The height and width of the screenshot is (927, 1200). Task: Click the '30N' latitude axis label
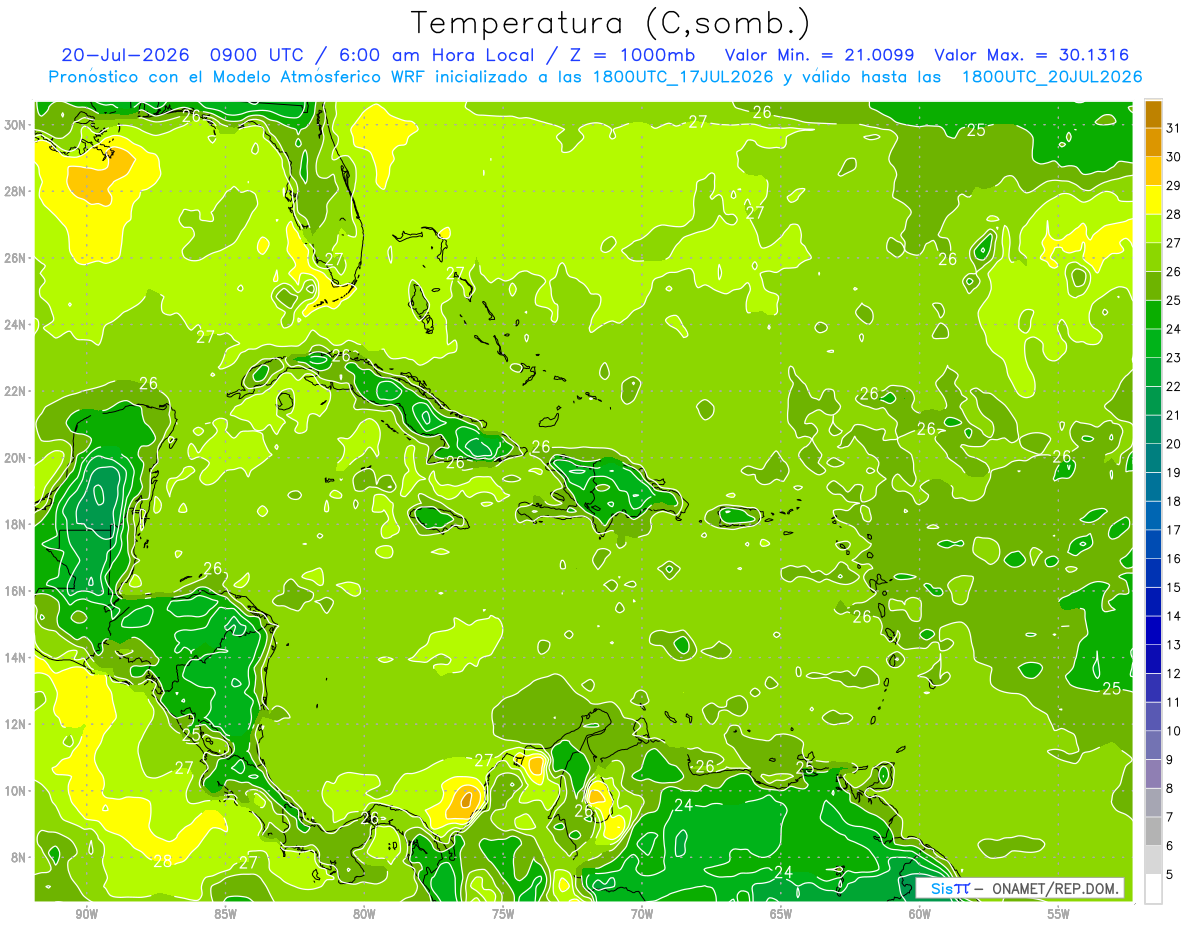[x=17, y=124]
